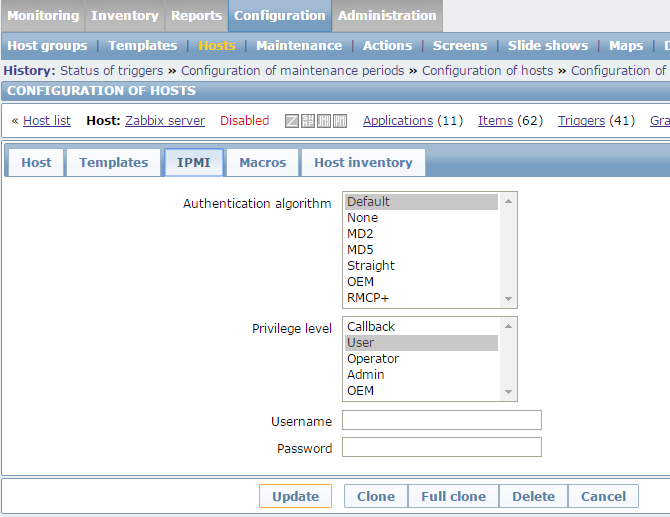Open Items (62) link
Viewport: 670px width, 517px height.
(495, 121)
